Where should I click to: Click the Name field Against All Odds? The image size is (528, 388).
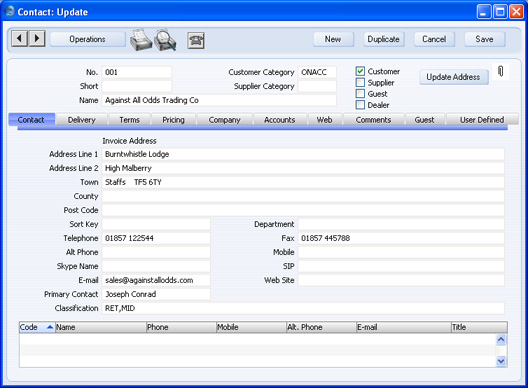(x=219, y=100)
